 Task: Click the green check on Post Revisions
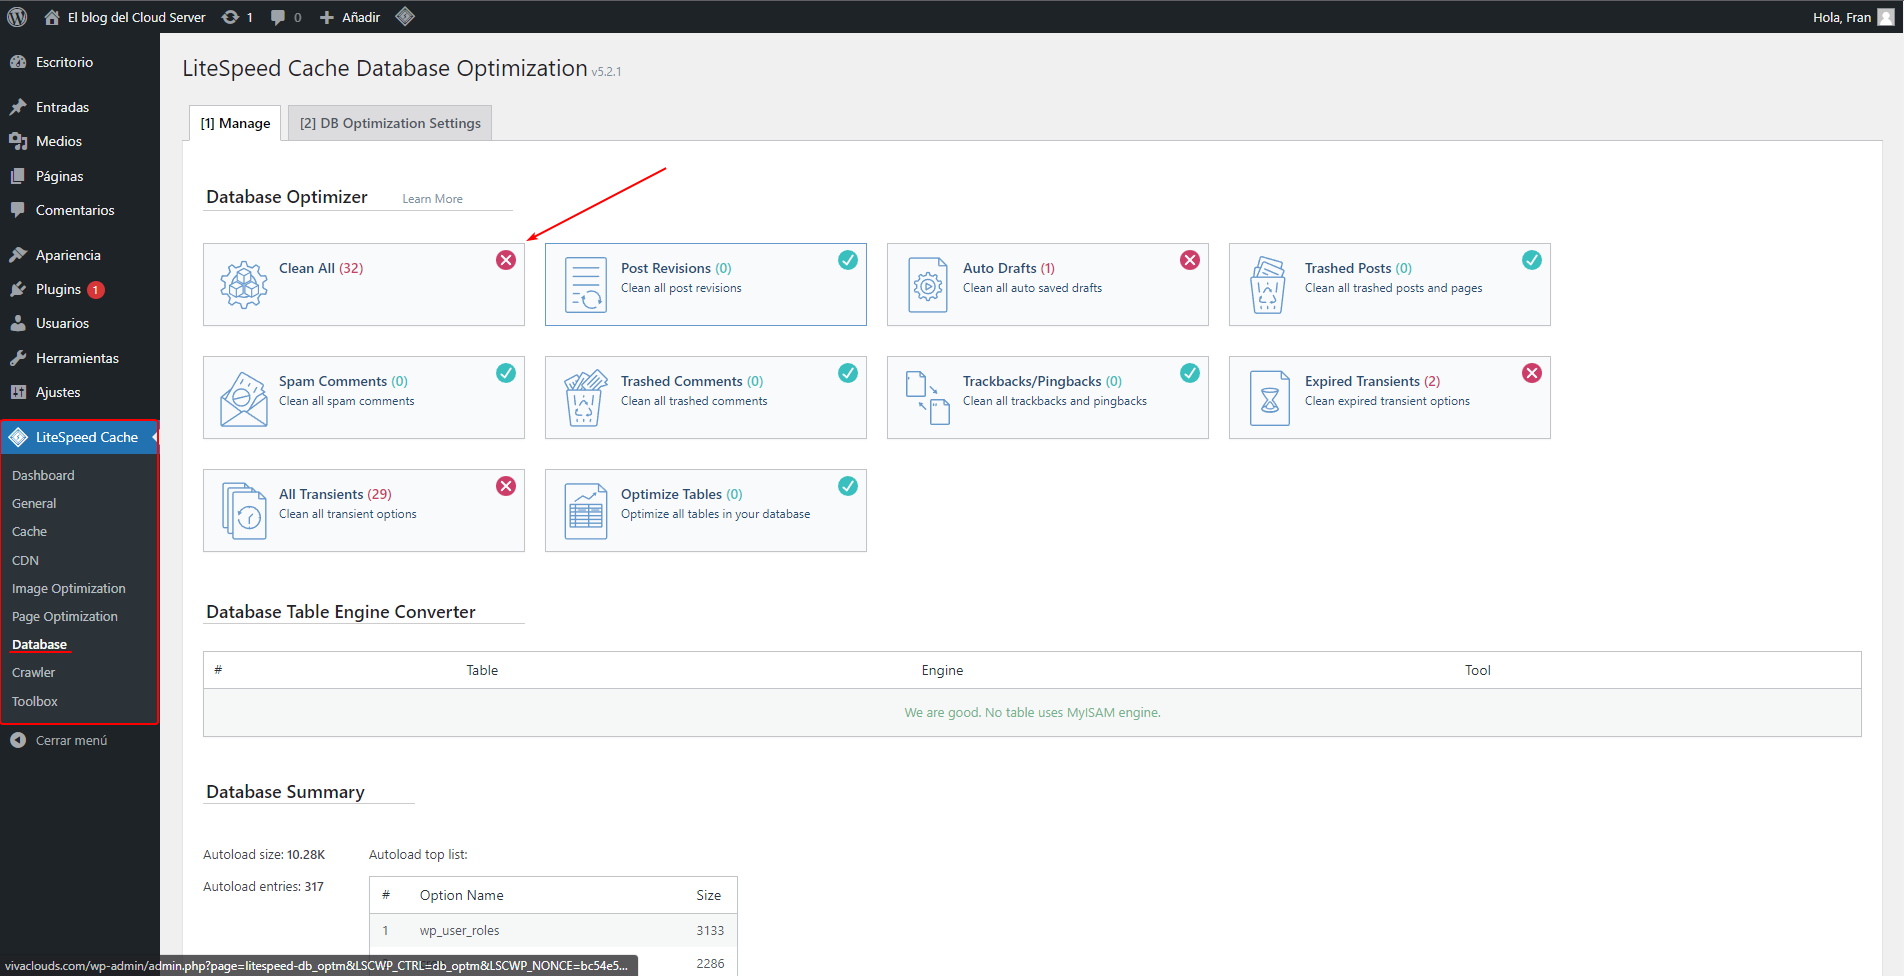click(848, 260)
